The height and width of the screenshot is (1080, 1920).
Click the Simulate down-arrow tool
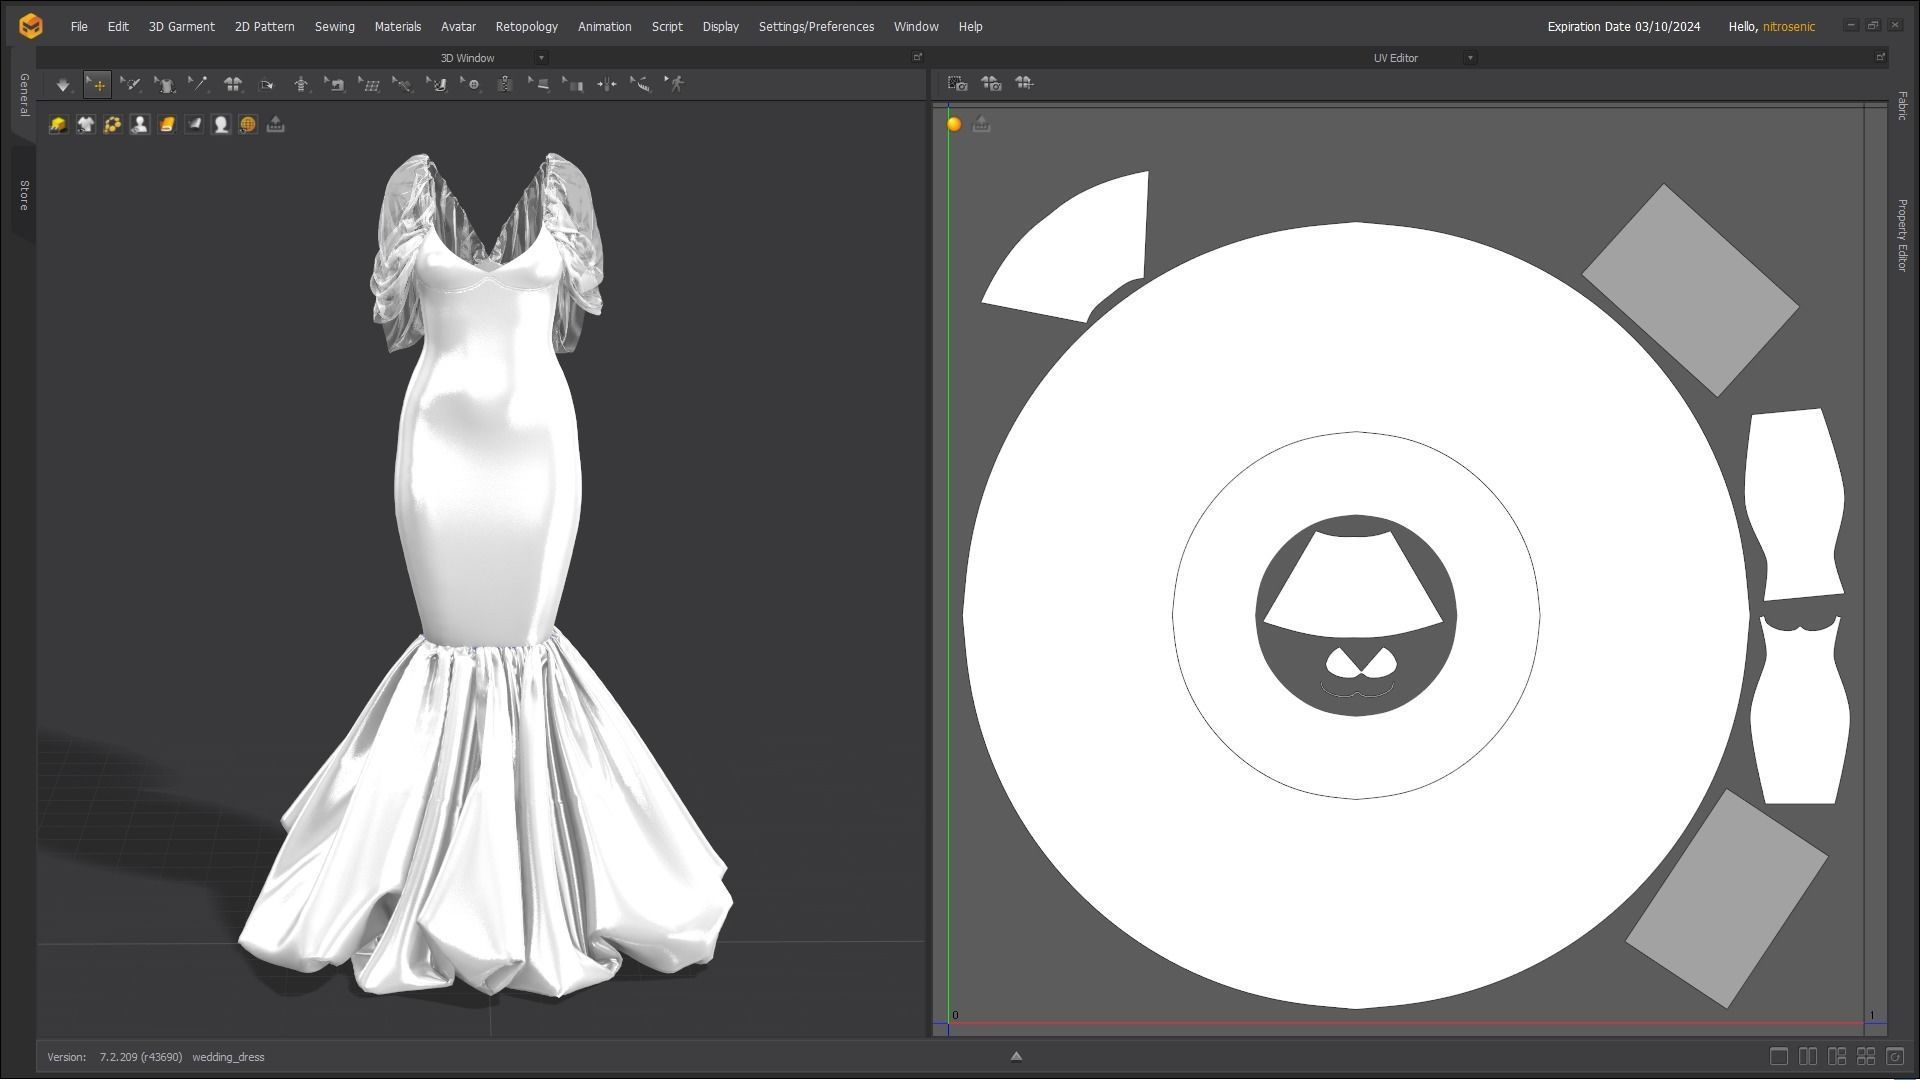pyautogui.click(x=63, y=85)
